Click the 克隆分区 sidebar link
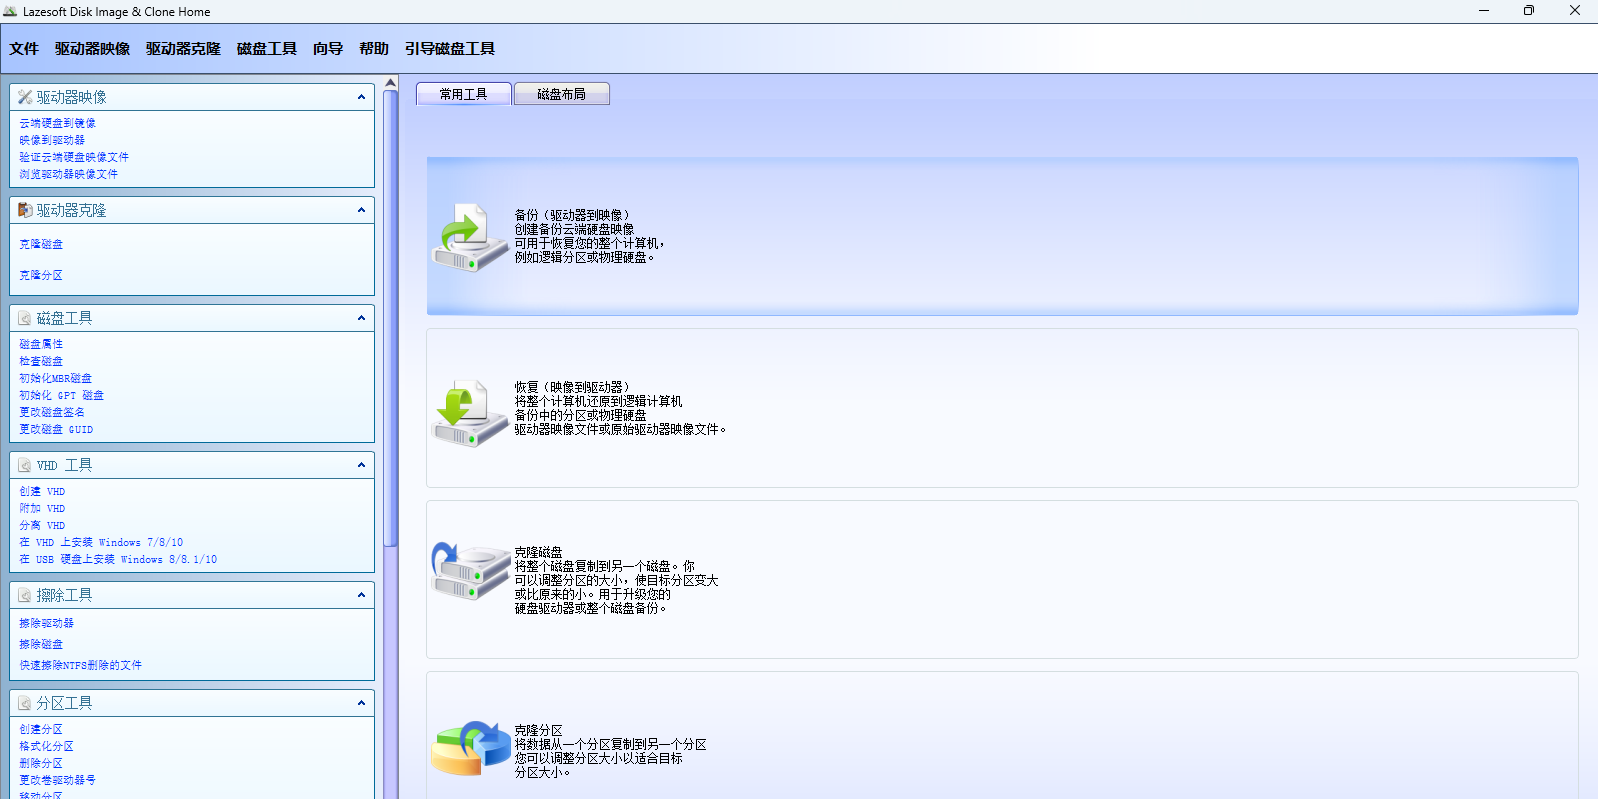This screenshot has width=1598, height=799. 41,275
